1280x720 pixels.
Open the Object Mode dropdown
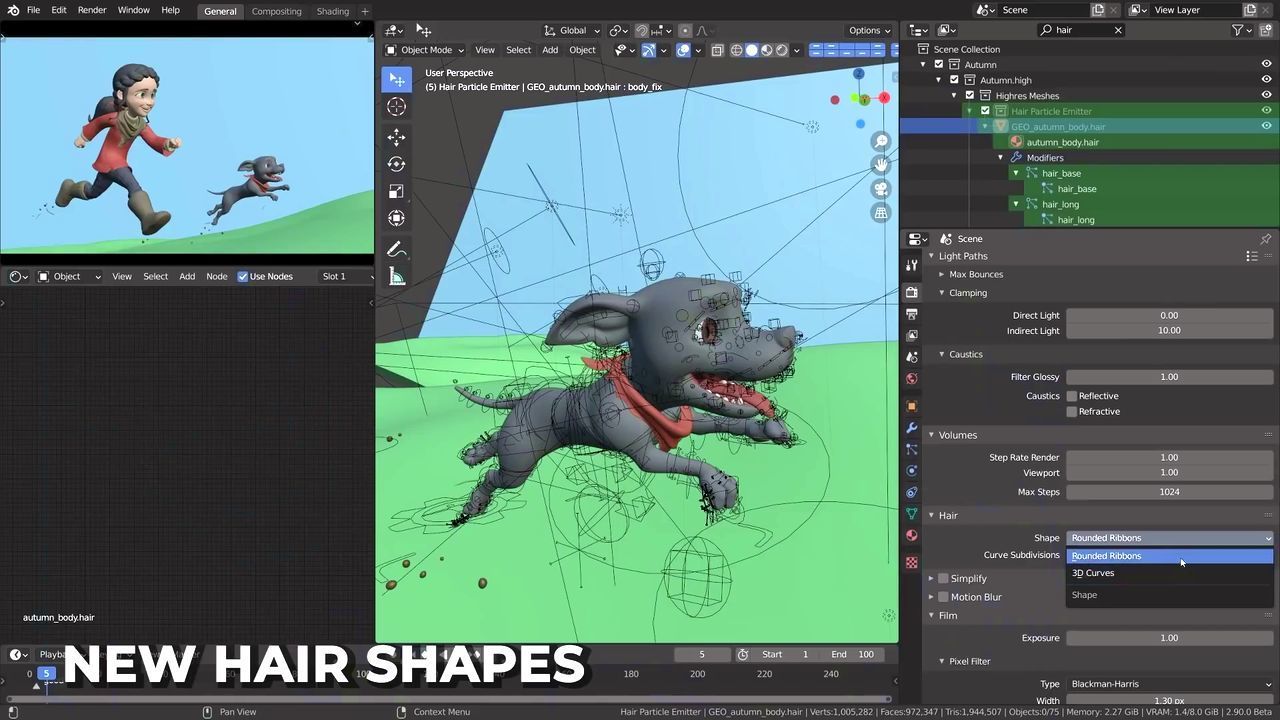coord(425,50)
